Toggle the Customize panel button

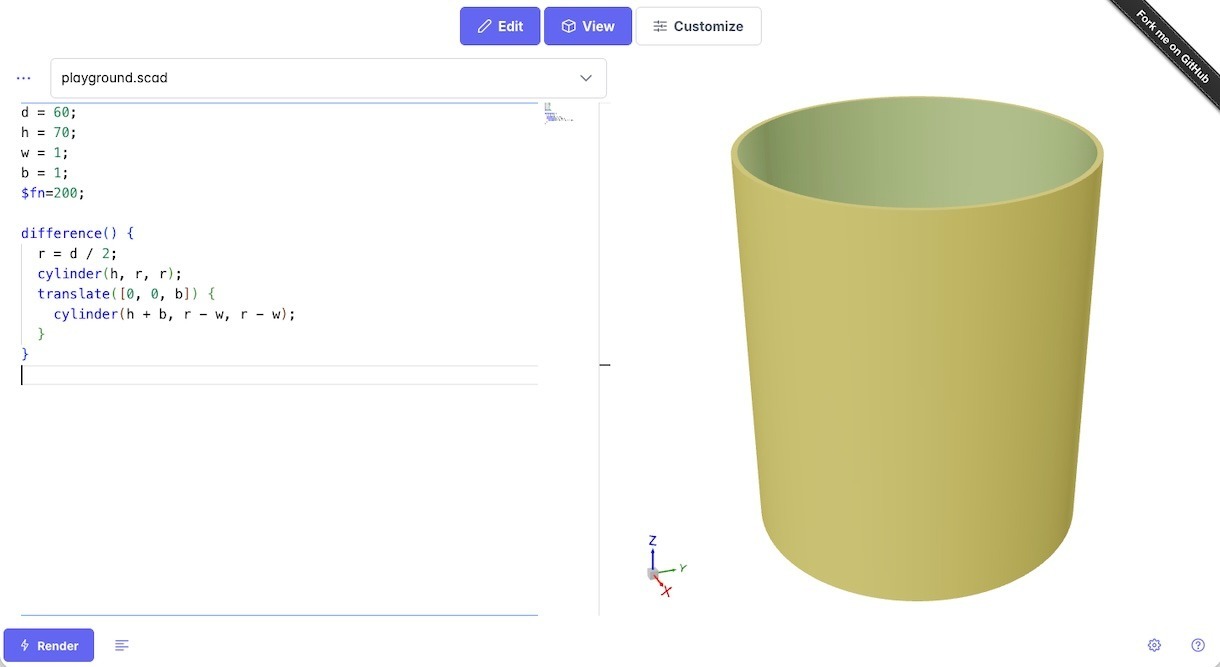coord(698,26)
